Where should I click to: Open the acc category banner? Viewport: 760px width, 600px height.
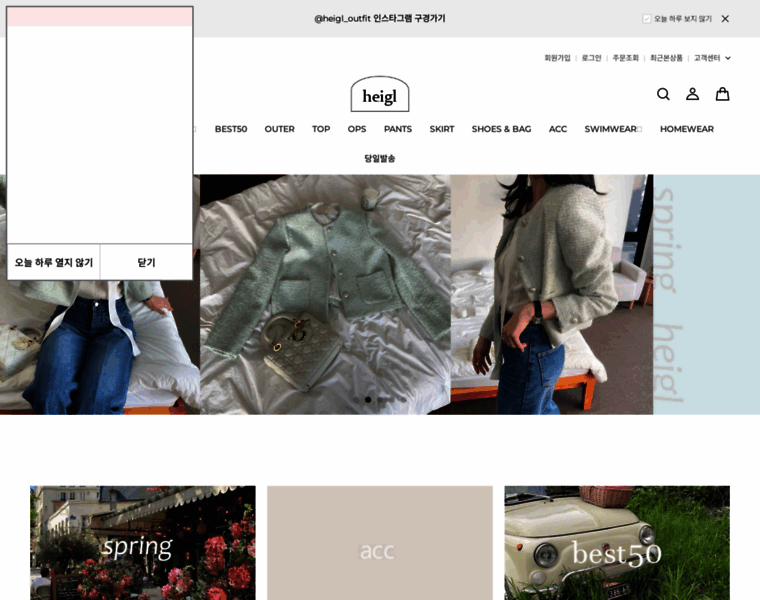pyautogui.click(x=380, y=543)
